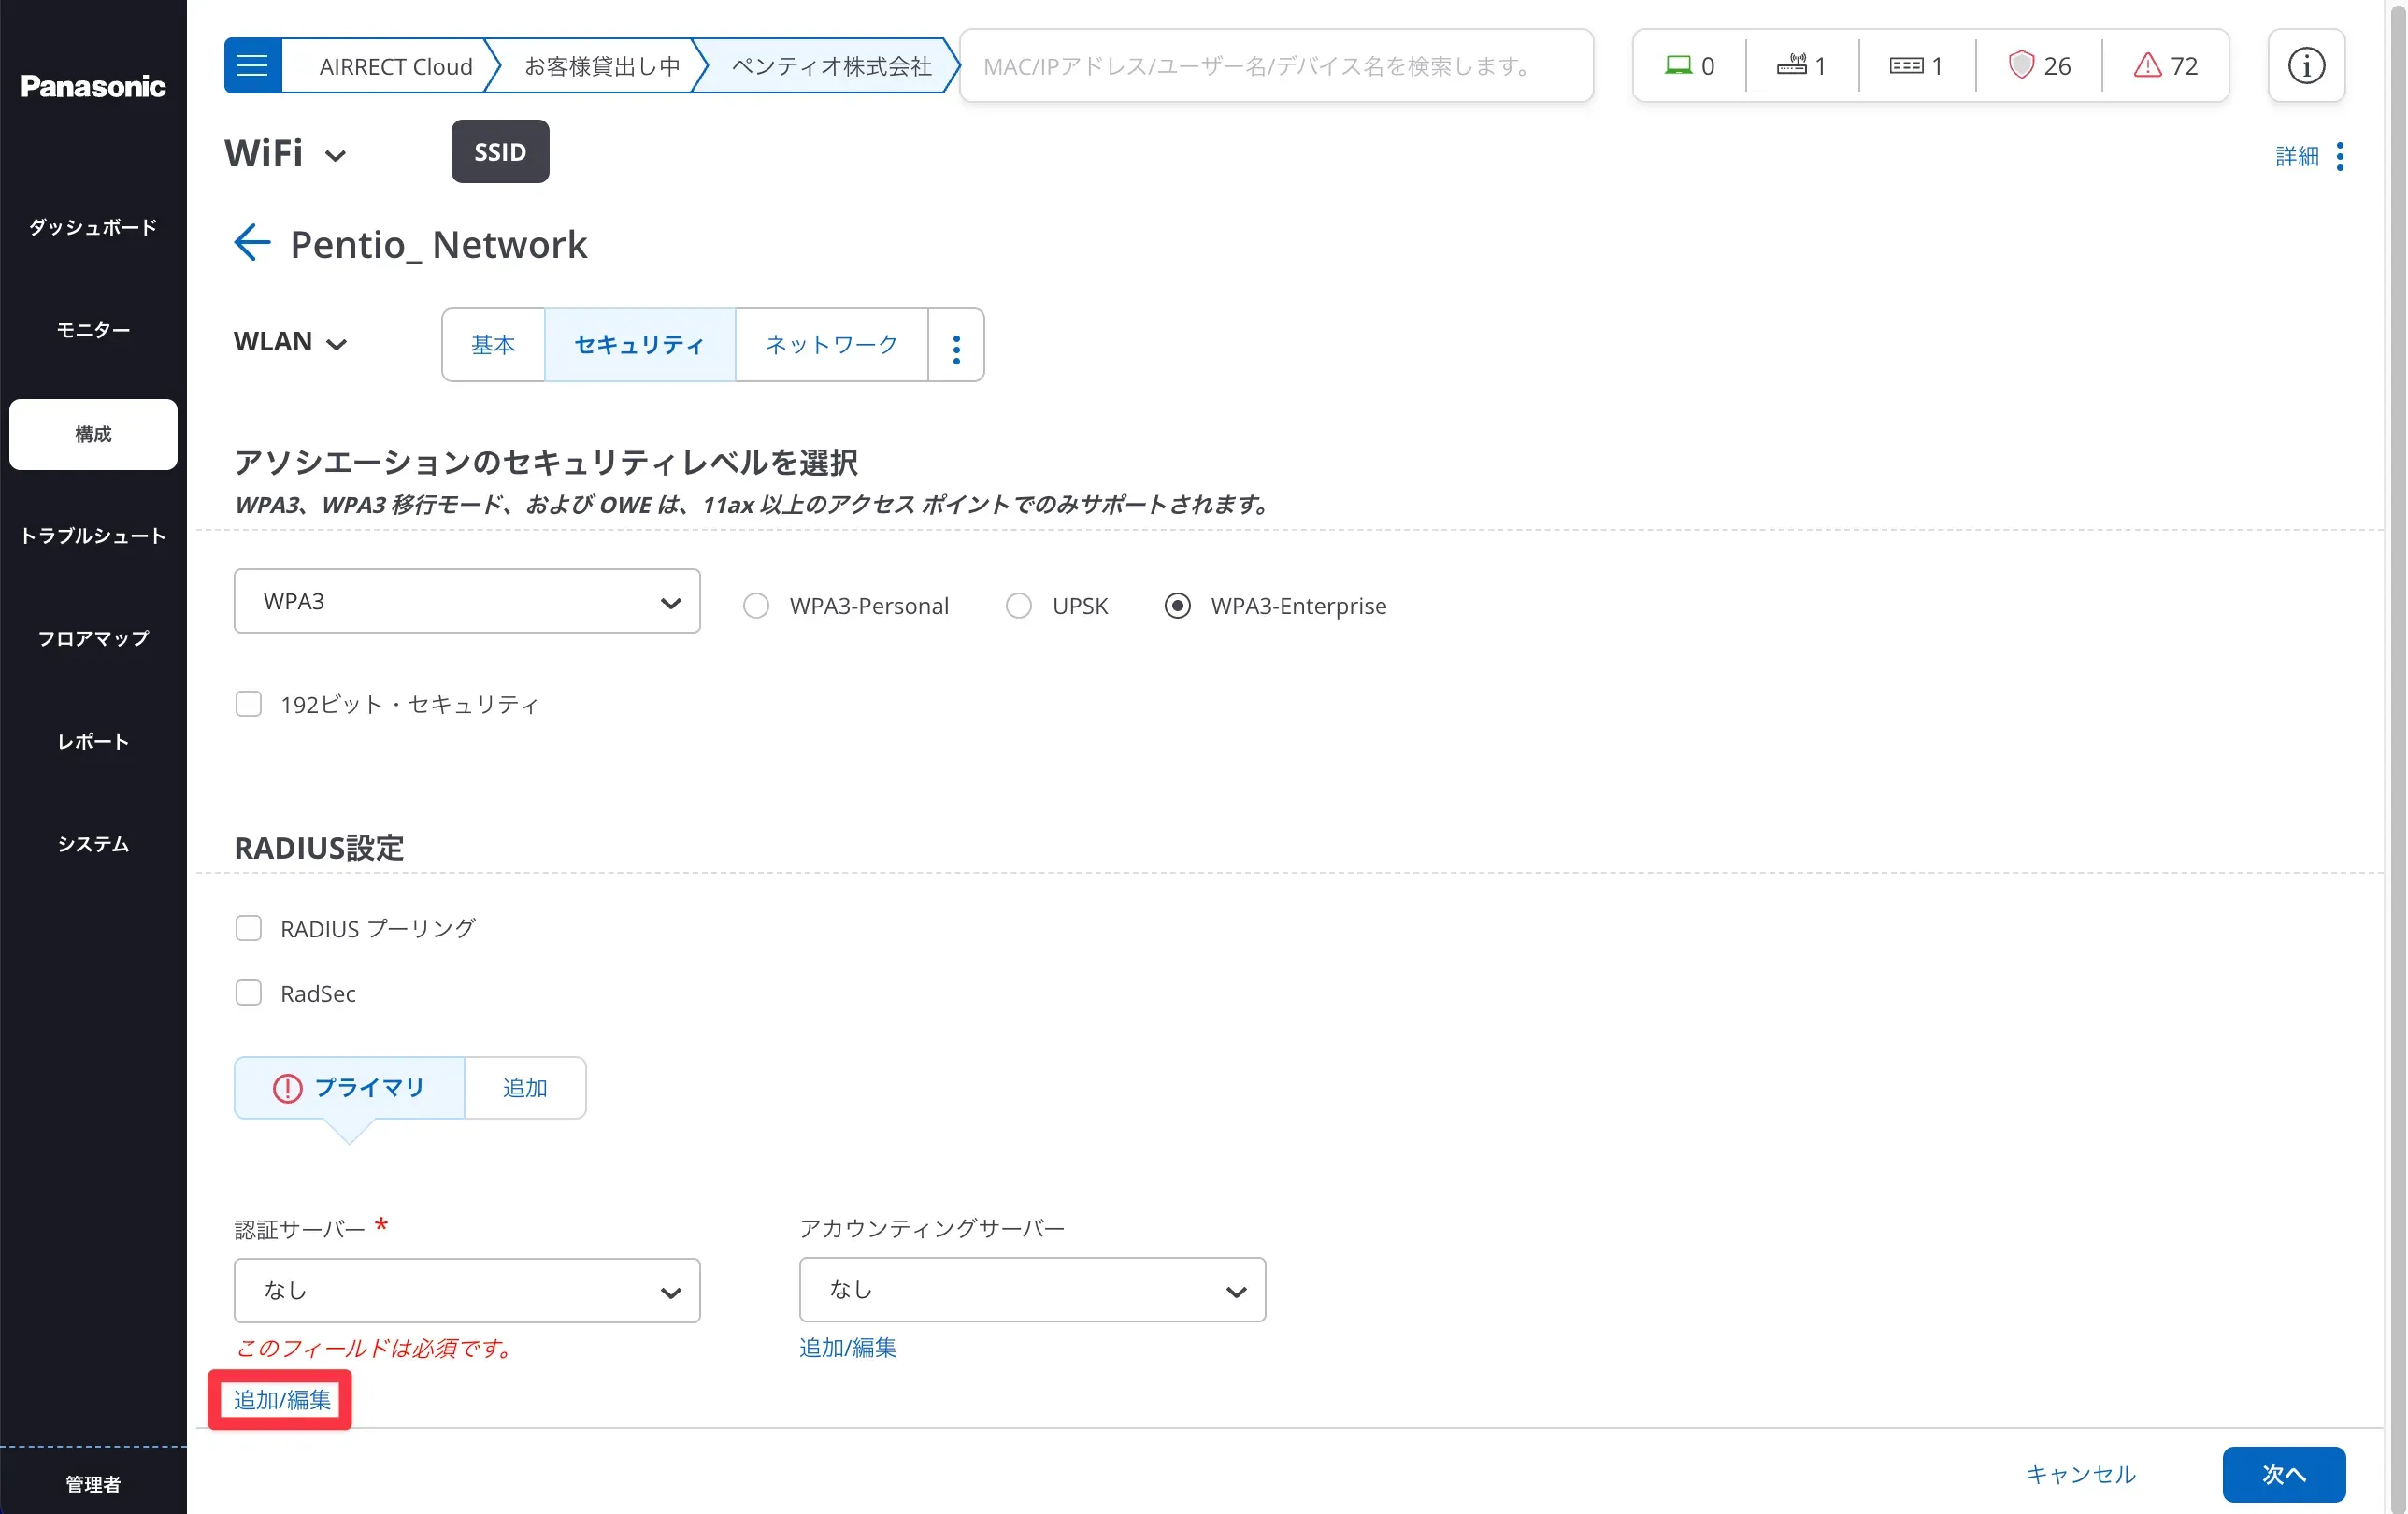Select 構成 in the left sidebar
Viewport: 2408px width, 1514px height.
(x=93, y=434)
